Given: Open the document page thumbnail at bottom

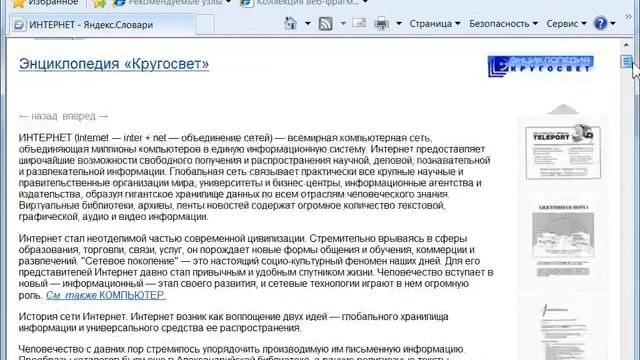Looking at the screenshot, I should pyautogui.click(x=563, y=331).
